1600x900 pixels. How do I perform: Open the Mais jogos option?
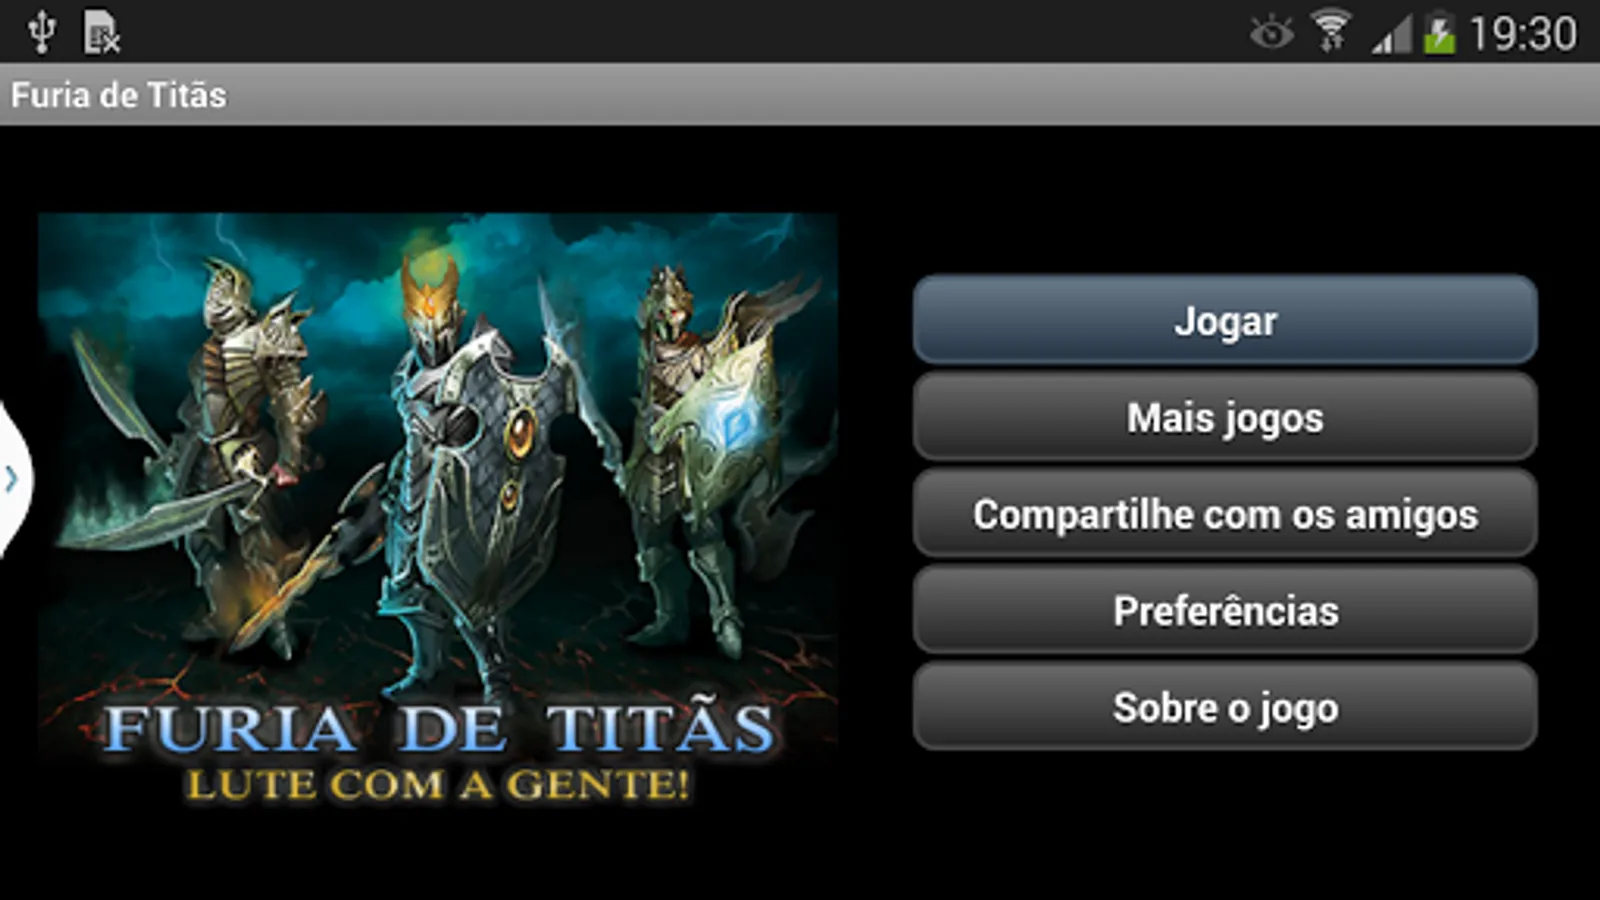1225,417
